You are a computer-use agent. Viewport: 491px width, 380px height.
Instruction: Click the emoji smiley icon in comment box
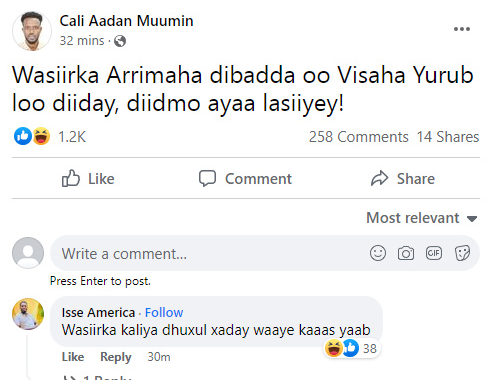pos(378,253)
